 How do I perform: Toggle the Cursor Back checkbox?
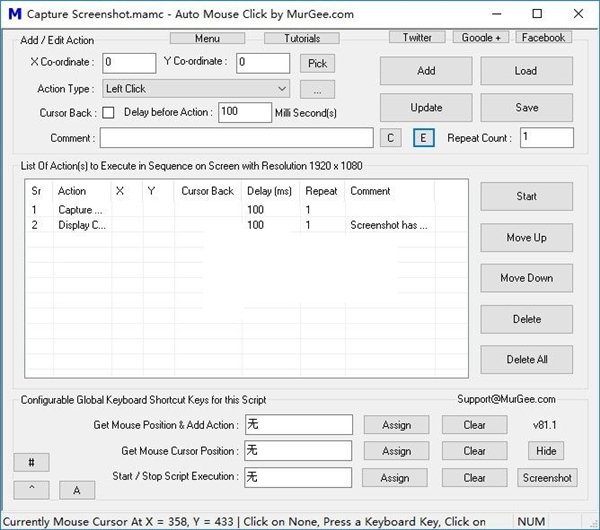pyautogui.click(x=108, y=113)
